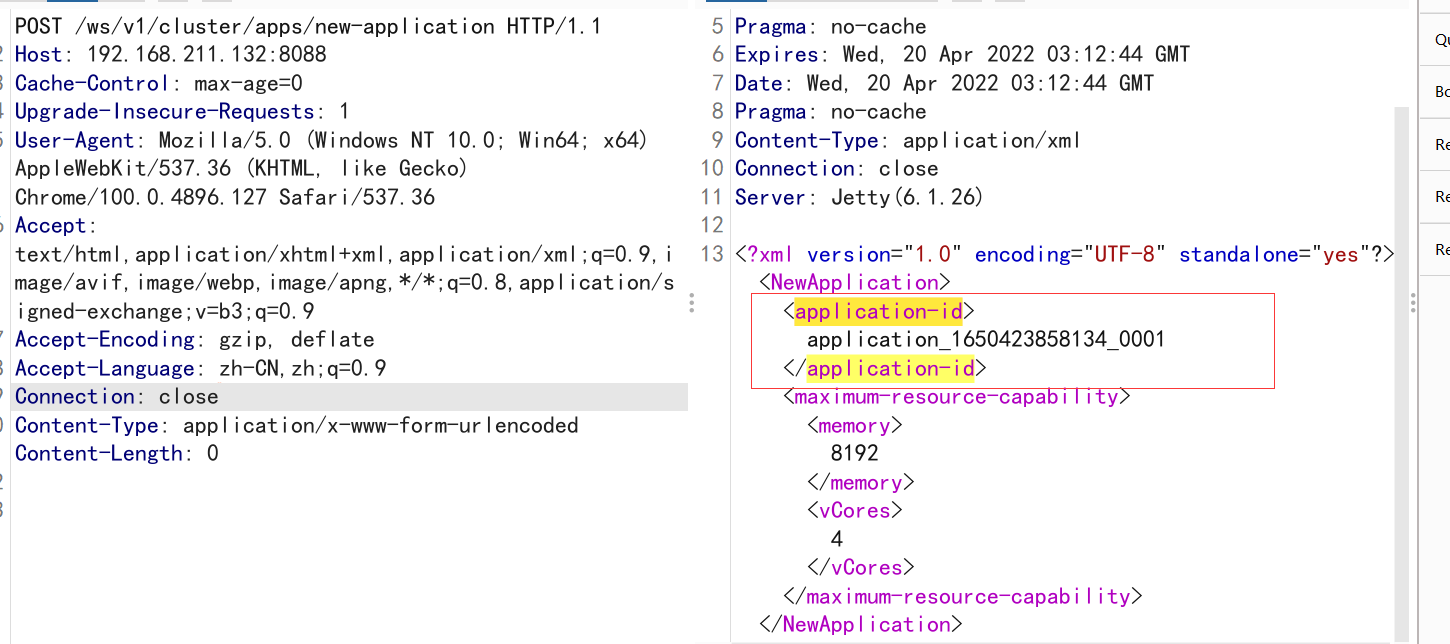The height and width of the screenshot is (644, 1450).
Task: Open the inspector section labeled "Qu"
Action: click(1442, 40)
